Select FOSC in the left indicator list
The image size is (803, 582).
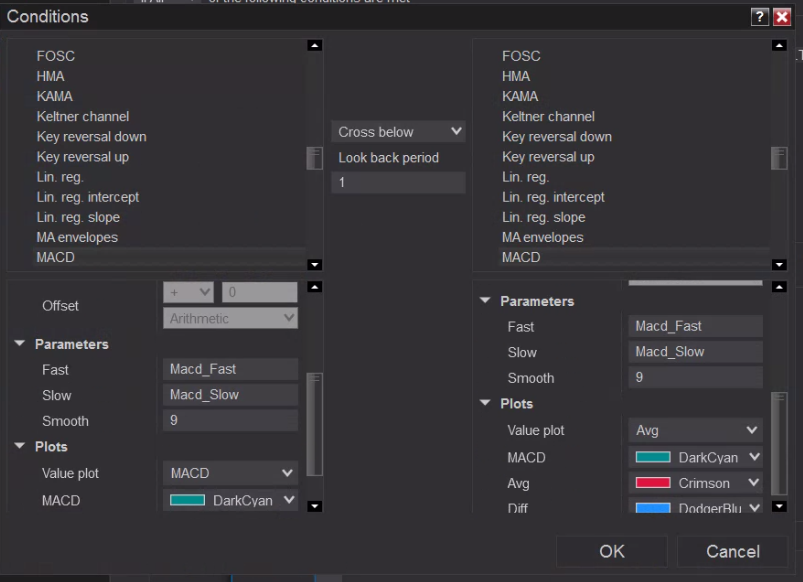click(x=56, y=56)
